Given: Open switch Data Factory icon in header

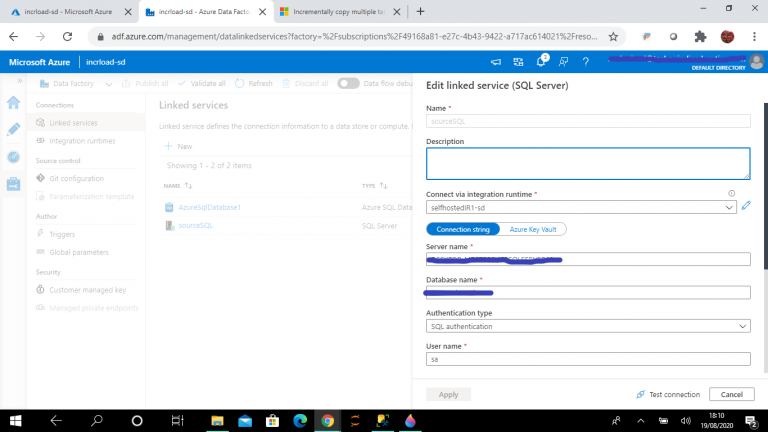Looking at the screenshot, I should [518, 62].
